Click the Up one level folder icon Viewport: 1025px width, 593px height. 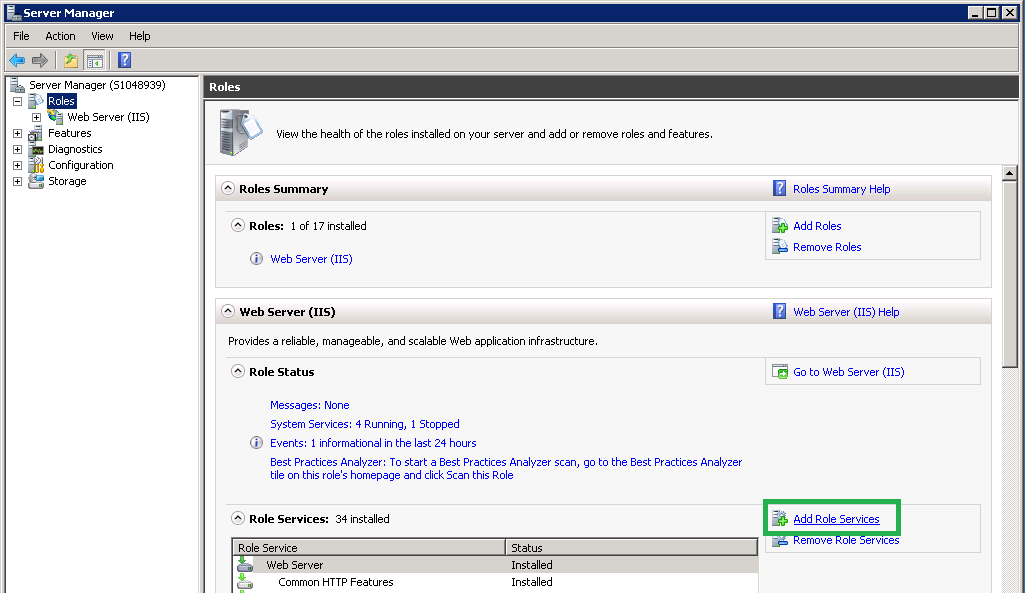point(71,61)
